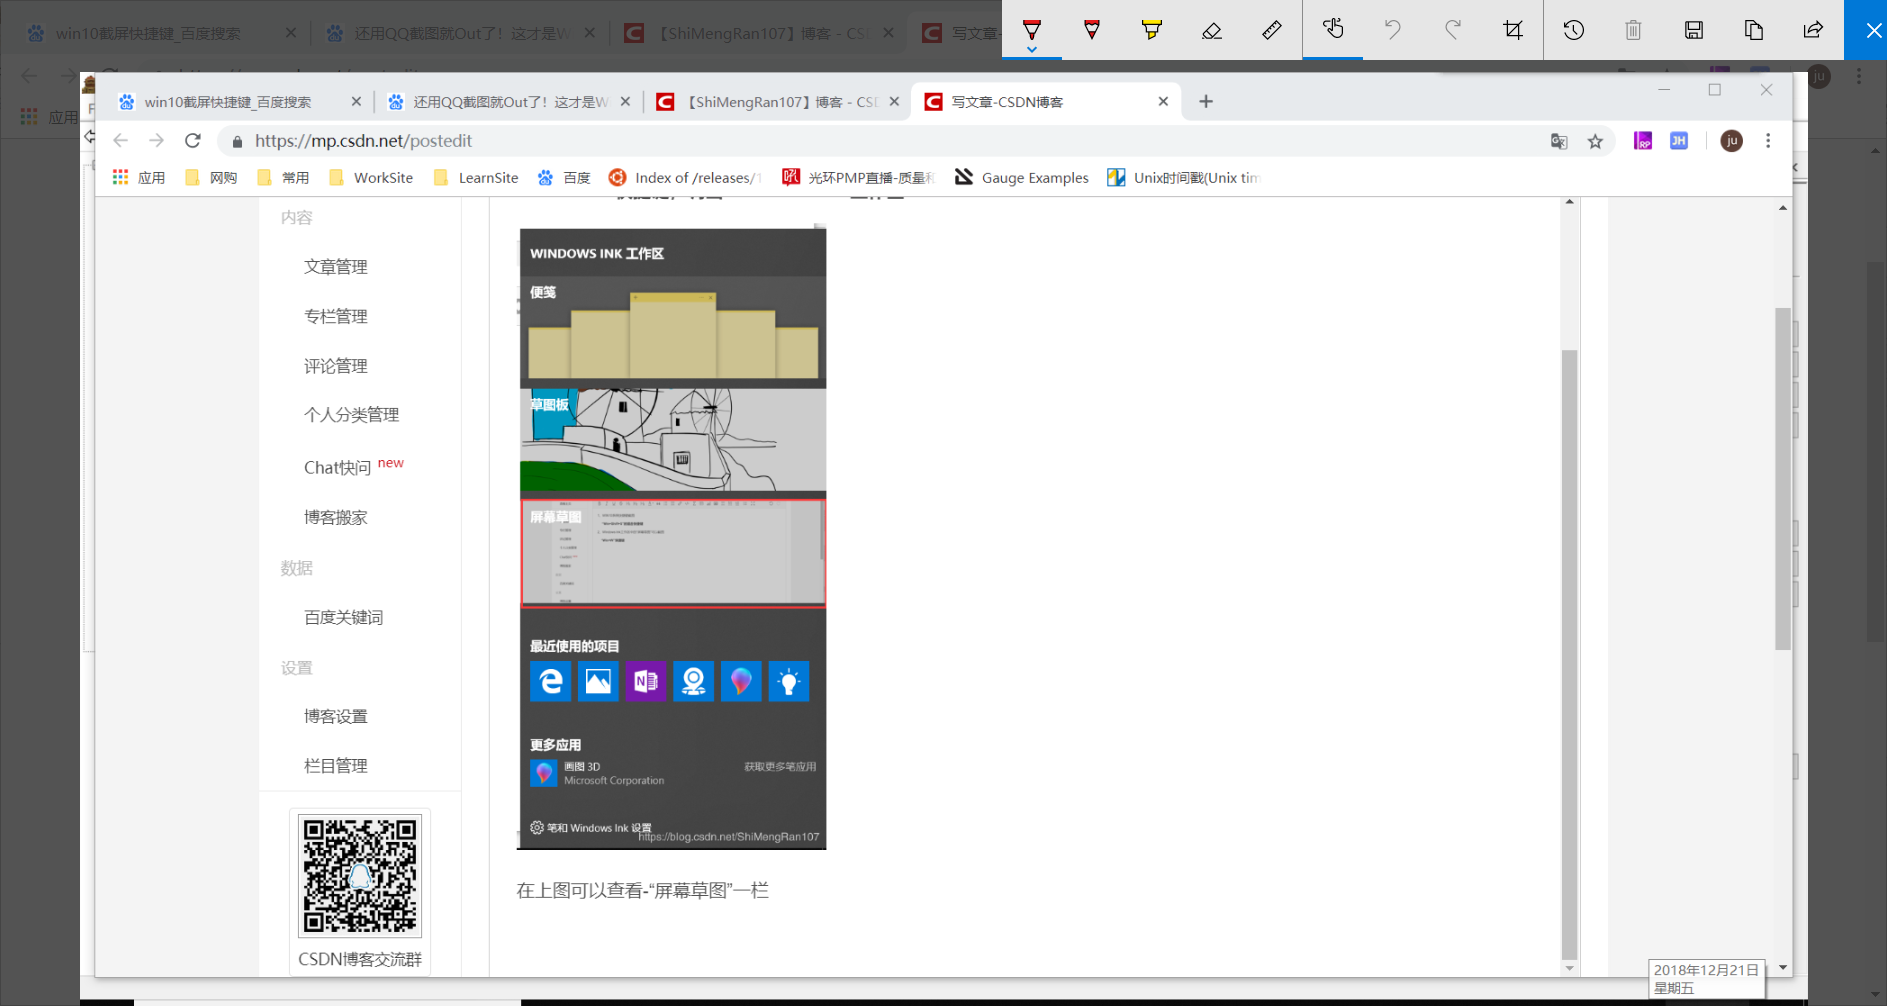
Task: Click the 草图板 sketchpad thumbnail
Action: click(x=673, y=440)
